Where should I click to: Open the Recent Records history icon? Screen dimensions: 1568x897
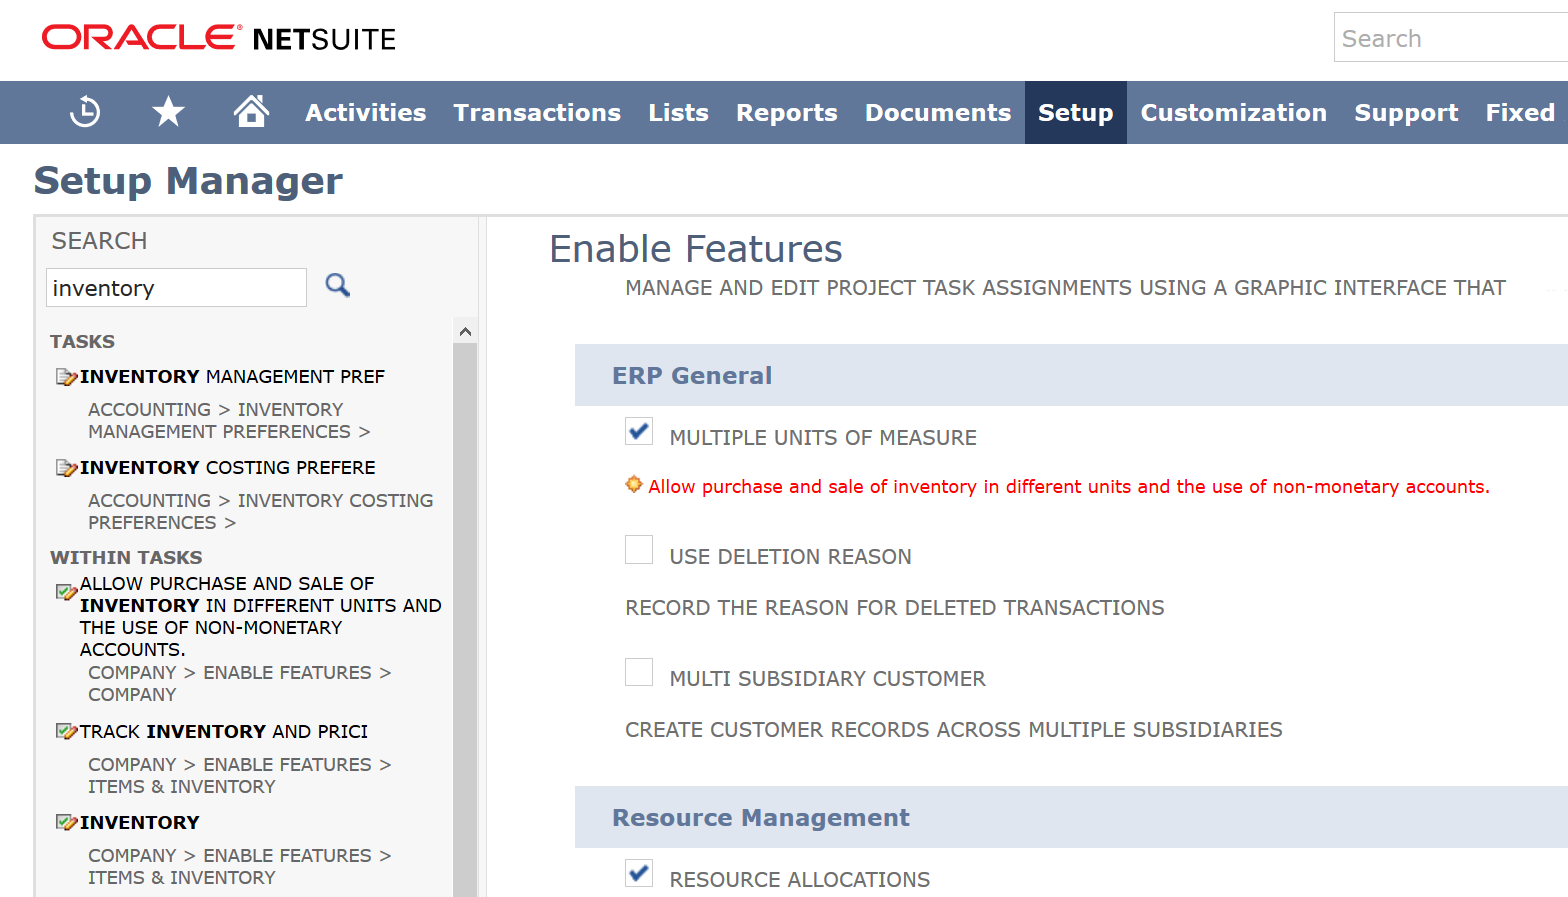point(85,112)
